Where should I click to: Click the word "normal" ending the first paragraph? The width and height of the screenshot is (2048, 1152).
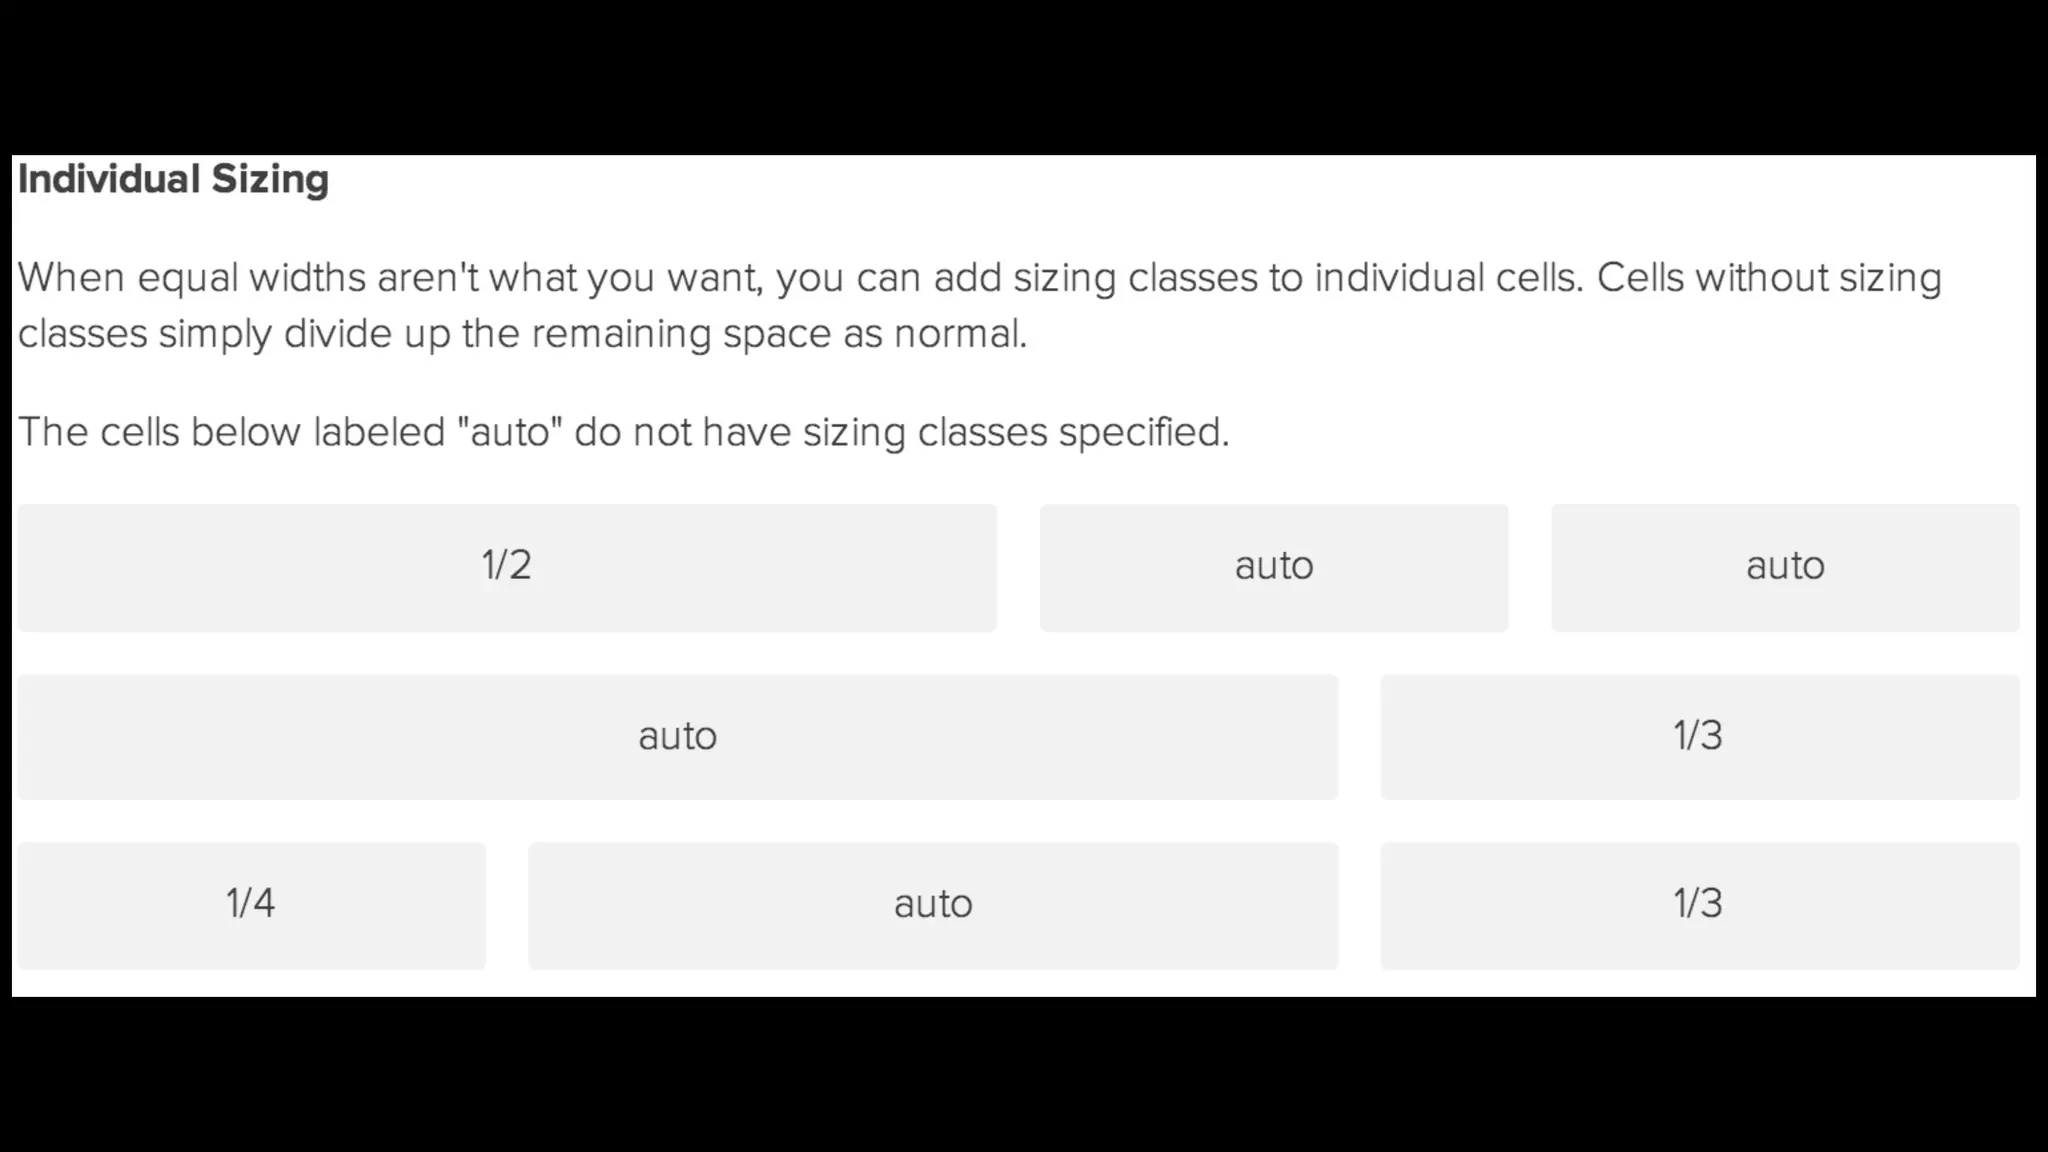pos(958,335)
